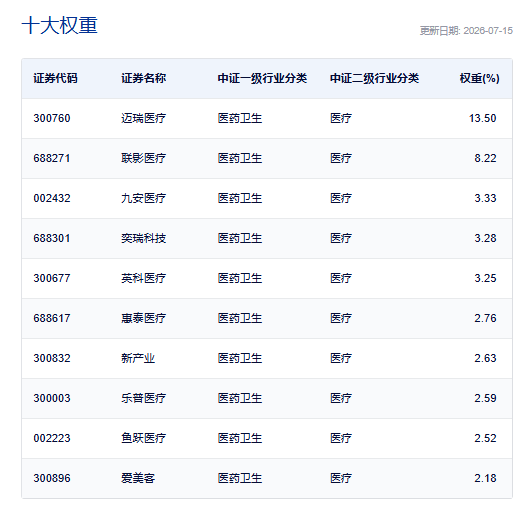
Task: Click security name 奕瑞科技
Action: coord(144,238)
